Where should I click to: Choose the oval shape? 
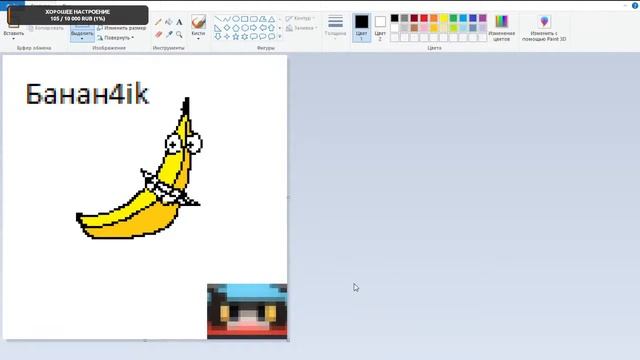[236, 19]
